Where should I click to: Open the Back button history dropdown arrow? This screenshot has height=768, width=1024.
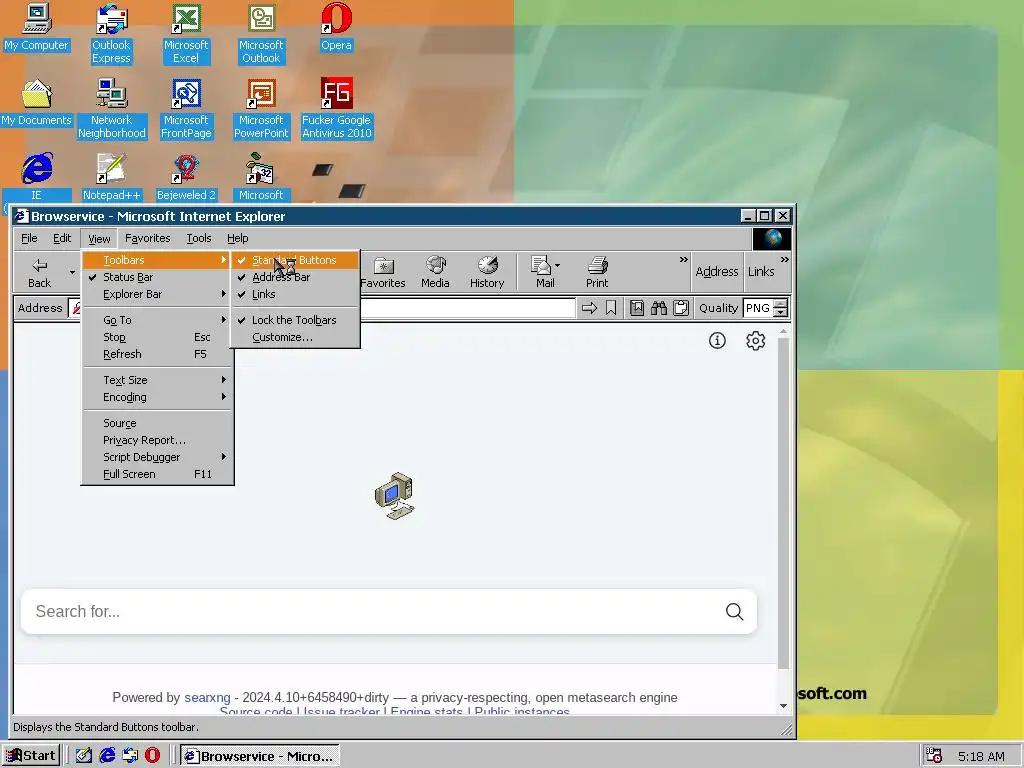click(x=72, y=272)
